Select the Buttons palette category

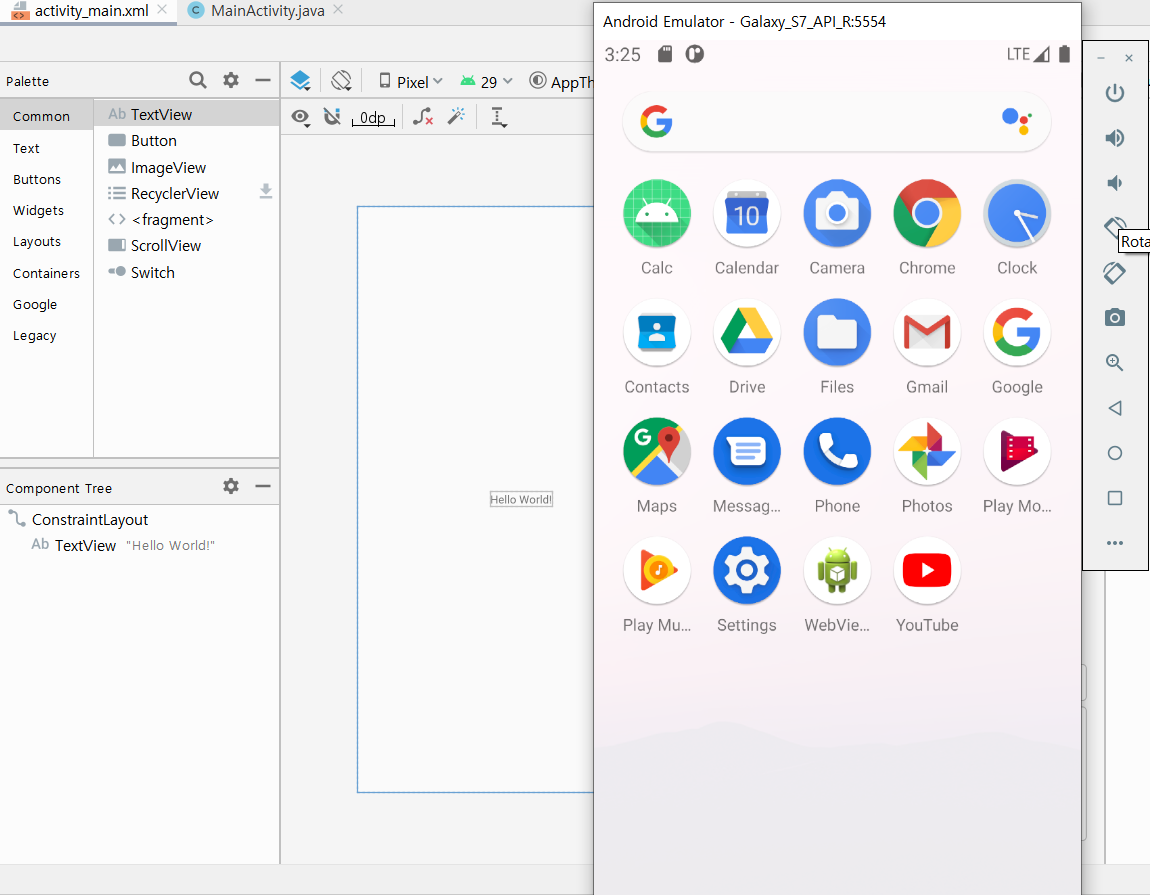point(37,179)
